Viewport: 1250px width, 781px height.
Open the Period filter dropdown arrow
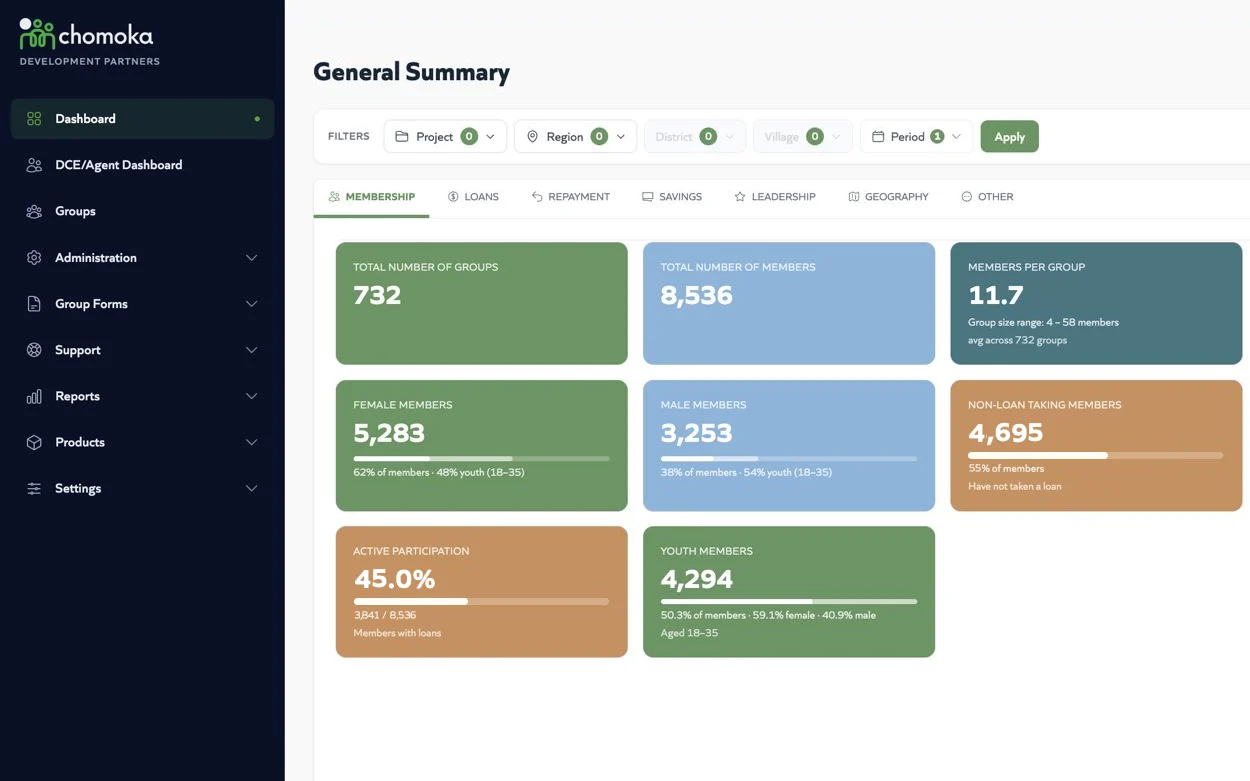click(956, 137)
